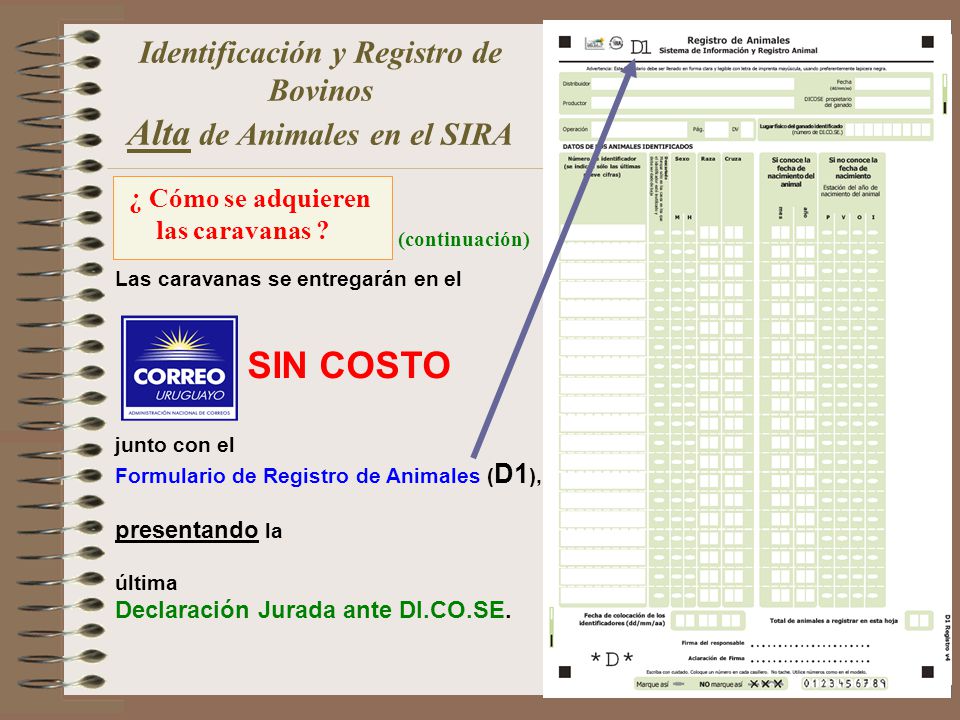Click the underlined word 'Alta'
Viewport: 960px width, 720px height.
[159, 134]
